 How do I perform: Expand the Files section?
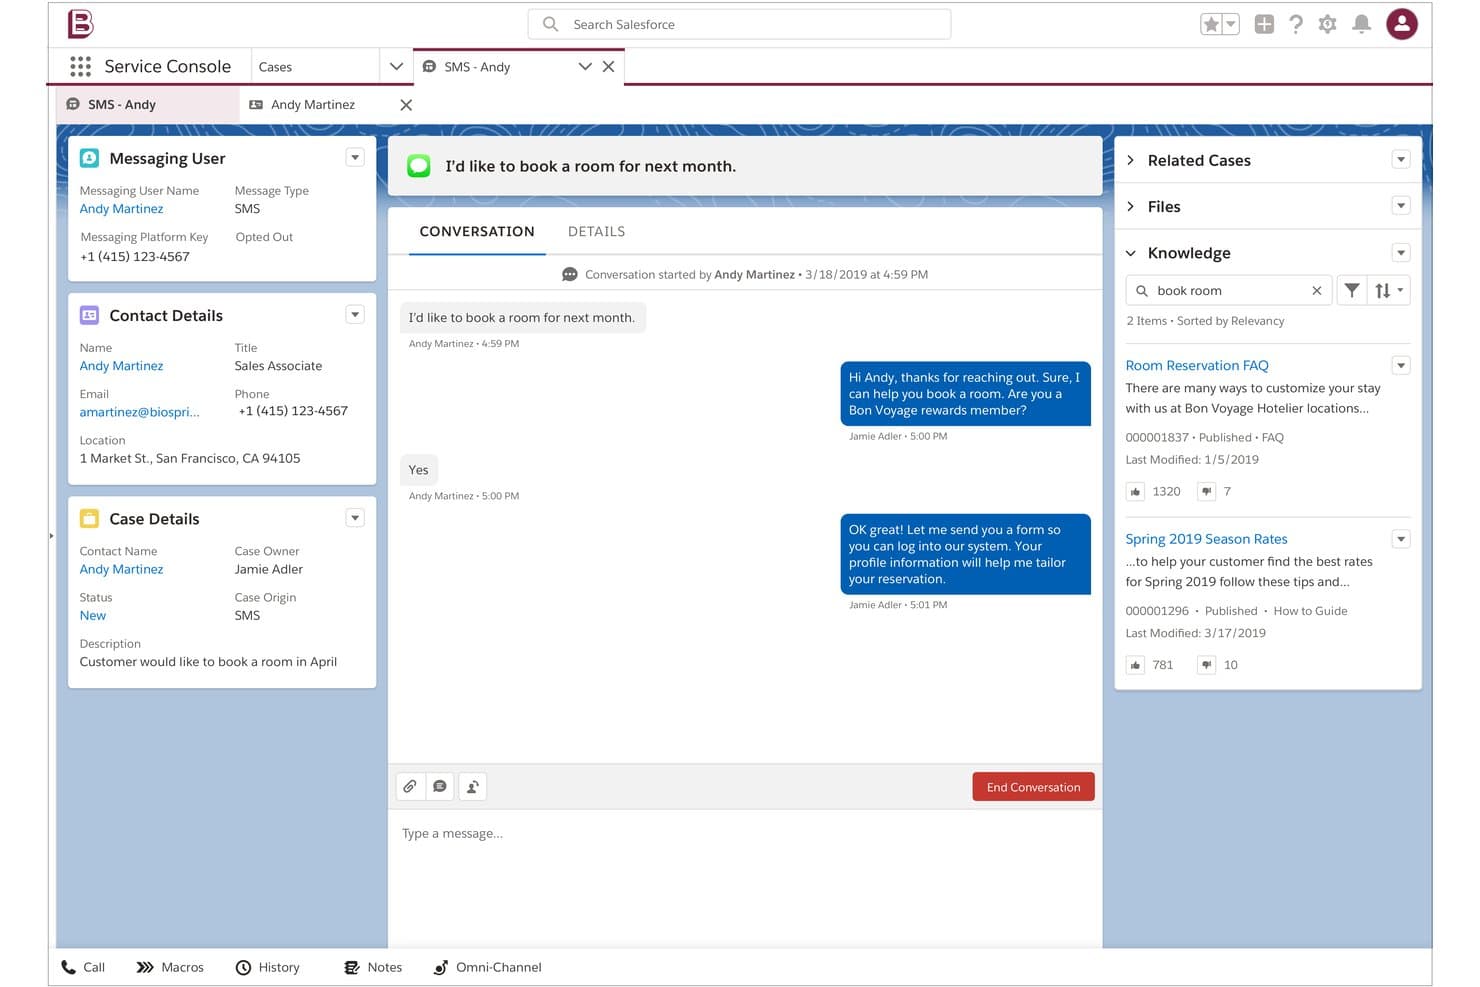point(1131,206)
